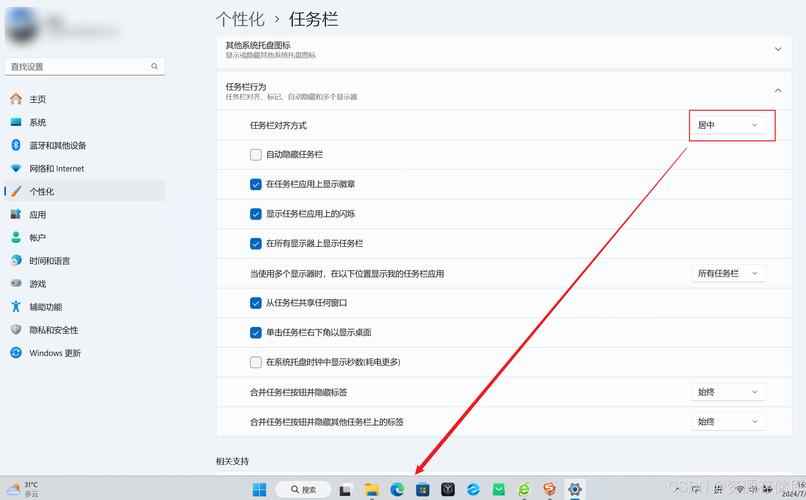Open the 所有任务栏 dropdown
Viewport: 806px width, 500px height.
pos(728,273)
